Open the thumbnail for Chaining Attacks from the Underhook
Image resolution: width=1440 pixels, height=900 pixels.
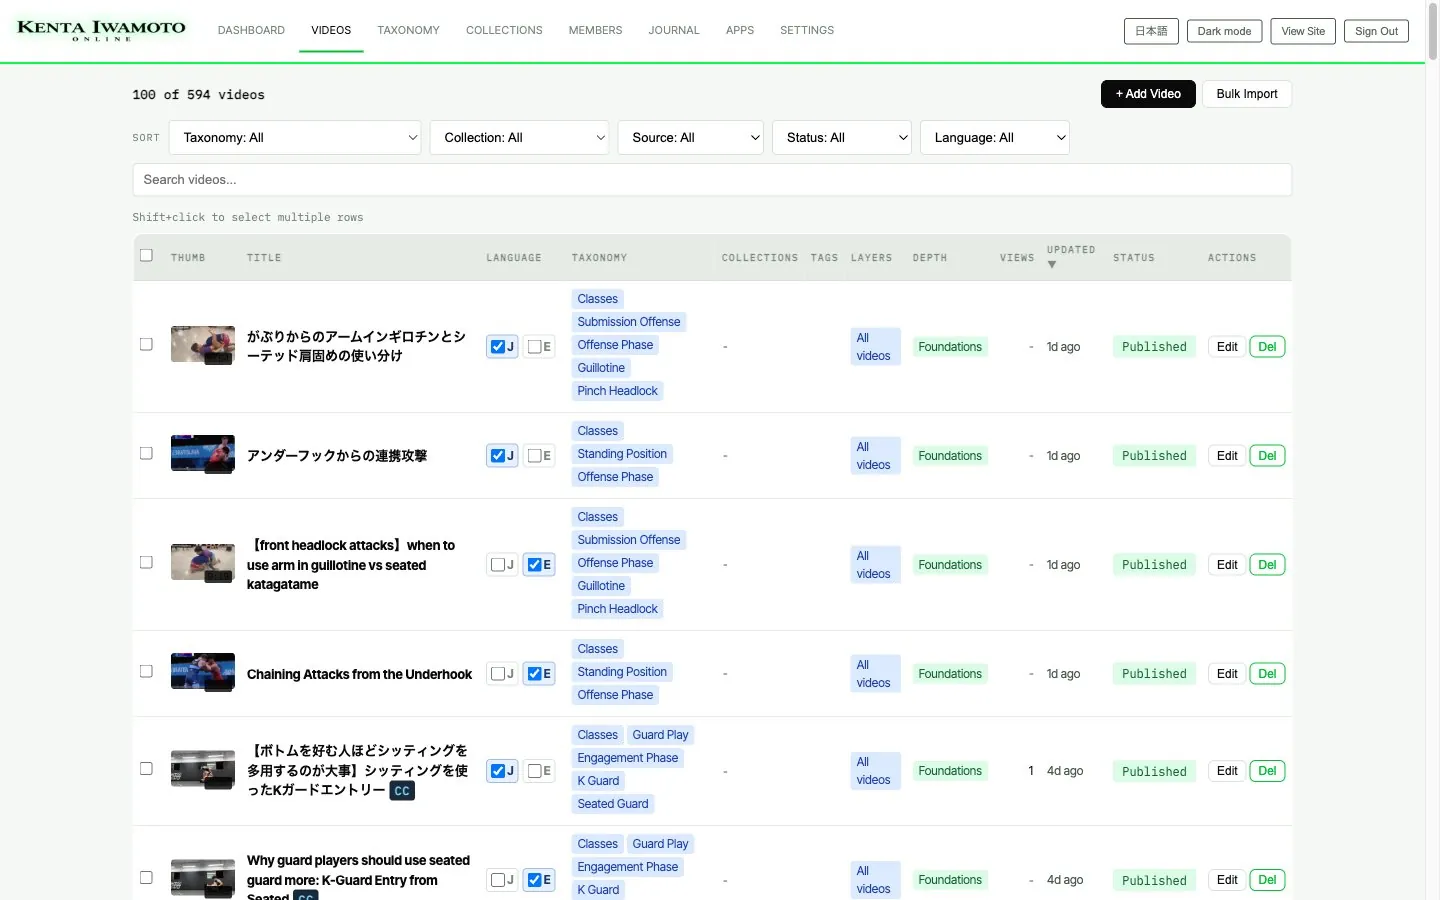tap(203, 672)
